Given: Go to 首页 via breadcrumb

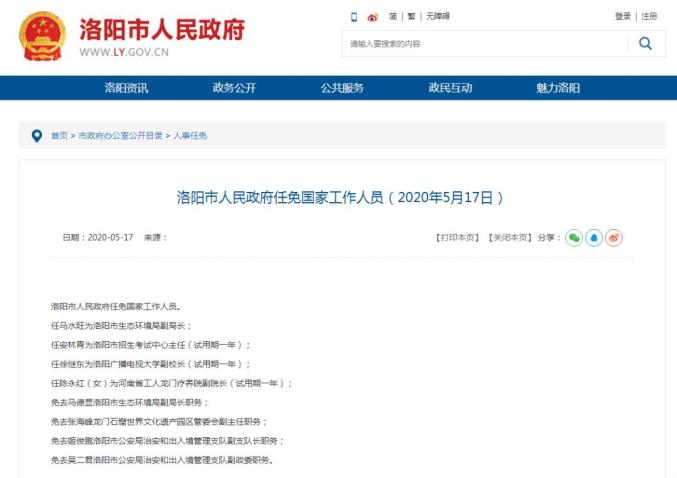Looking at the screenshot, I should [x=60, y=136].
